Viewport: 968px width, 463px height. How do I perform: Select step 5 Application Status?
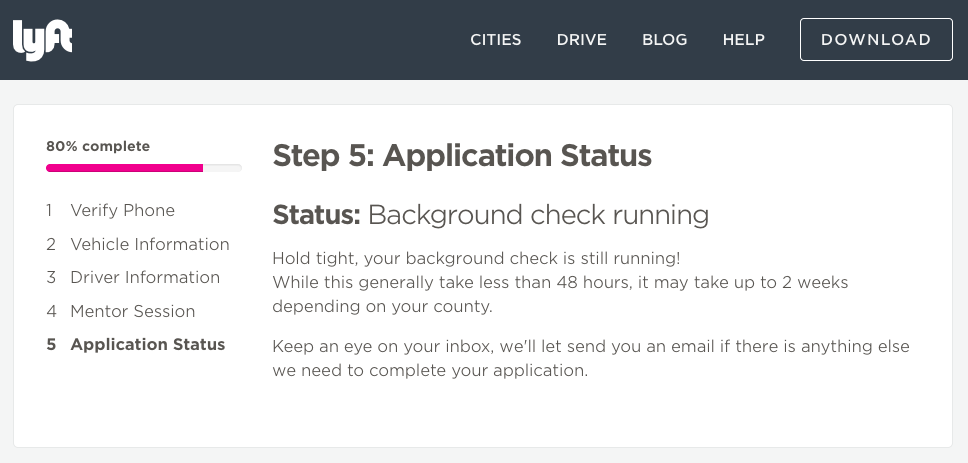(x=136, y=344)
